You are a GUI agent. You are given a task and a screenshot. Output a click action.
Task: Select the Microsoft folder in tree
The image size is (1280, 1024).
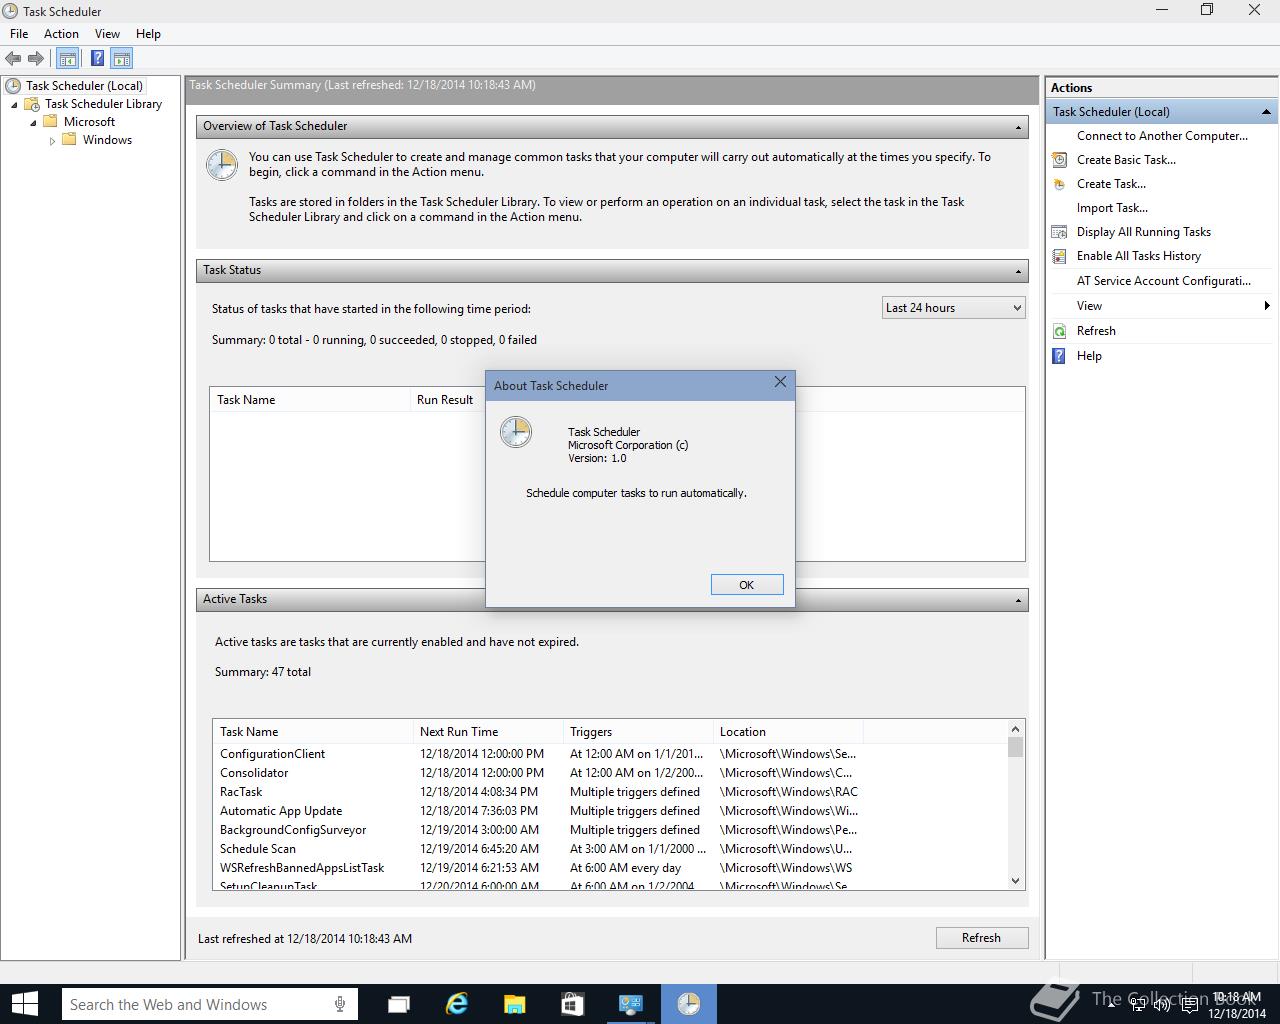(x=89, y=122)
